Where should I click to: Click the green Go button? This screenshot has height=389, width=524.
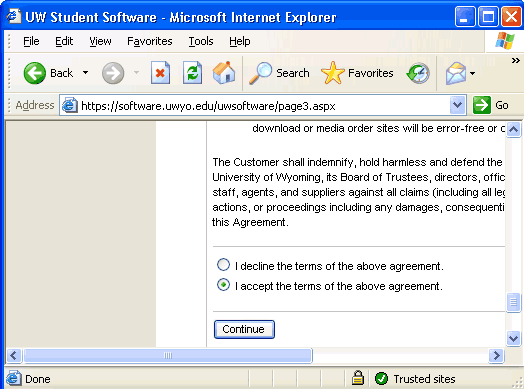coord(491,105)
